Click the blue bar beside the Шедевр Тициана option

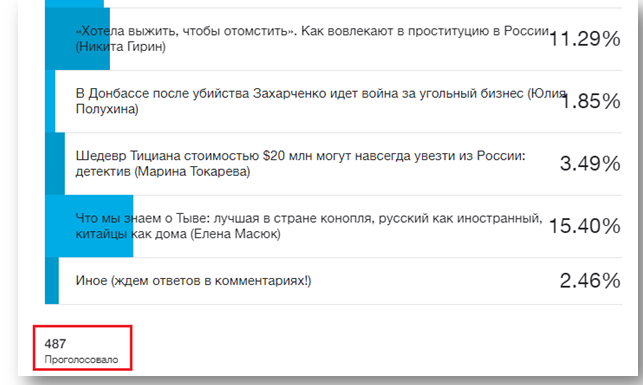[x=55, y=164]
